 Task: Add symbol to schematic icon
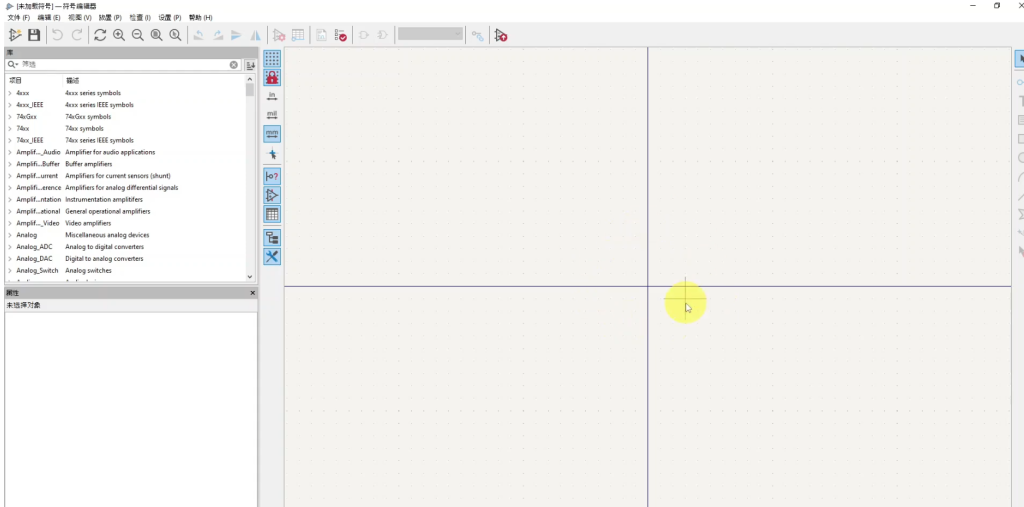click(x=501, y=35)
